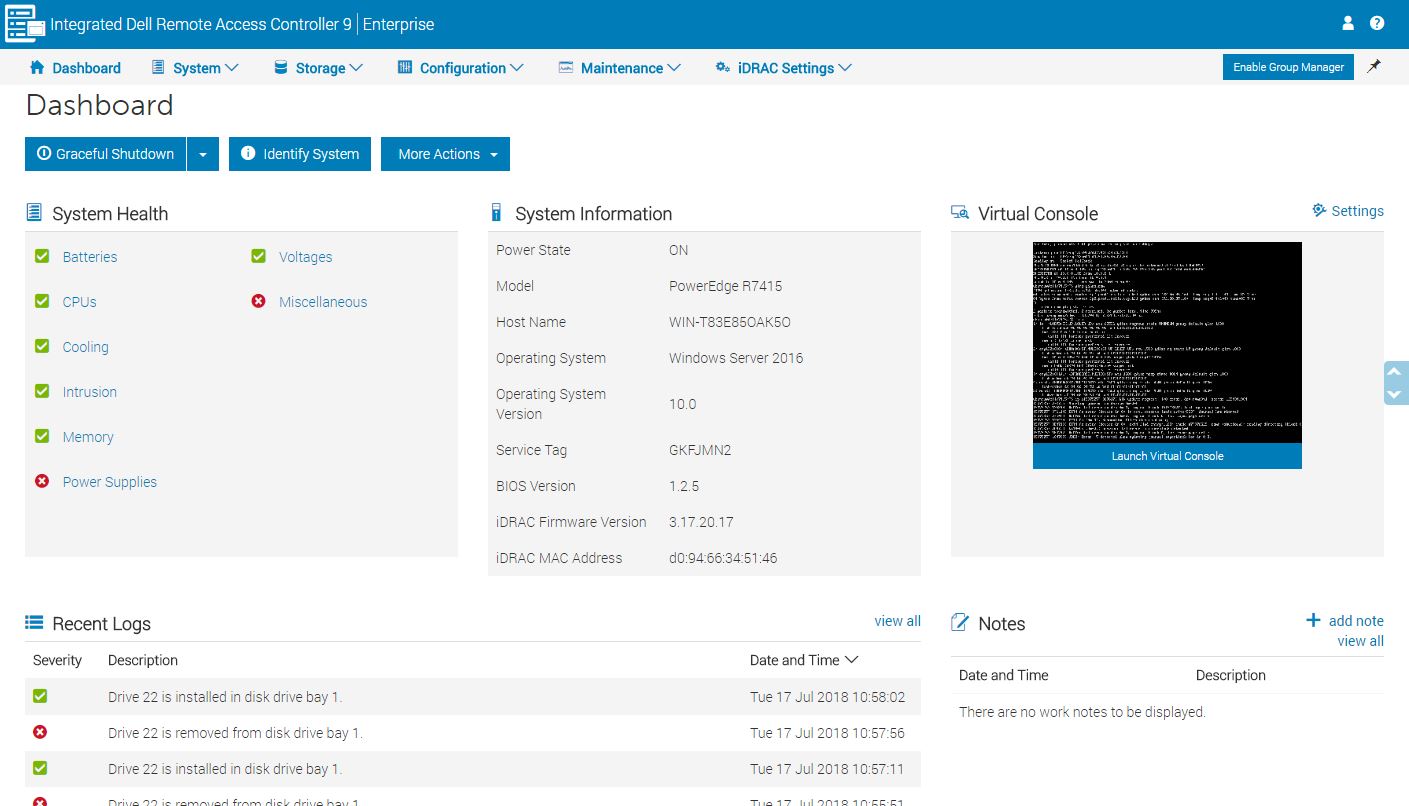Viewport: 1409px width, 806px height.
Task: Click the add note plus icon
Action: 1312,619
